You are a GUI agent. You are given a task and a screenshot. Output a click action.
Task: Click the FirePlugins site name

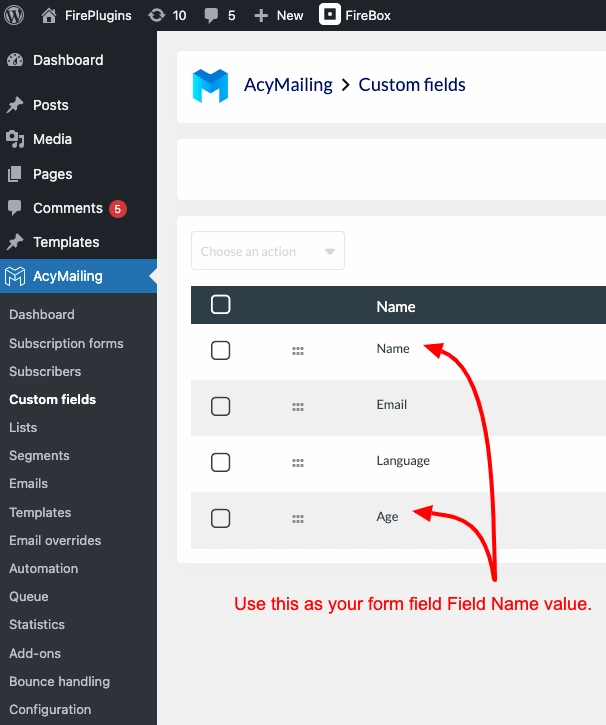(x=98, y=16)
